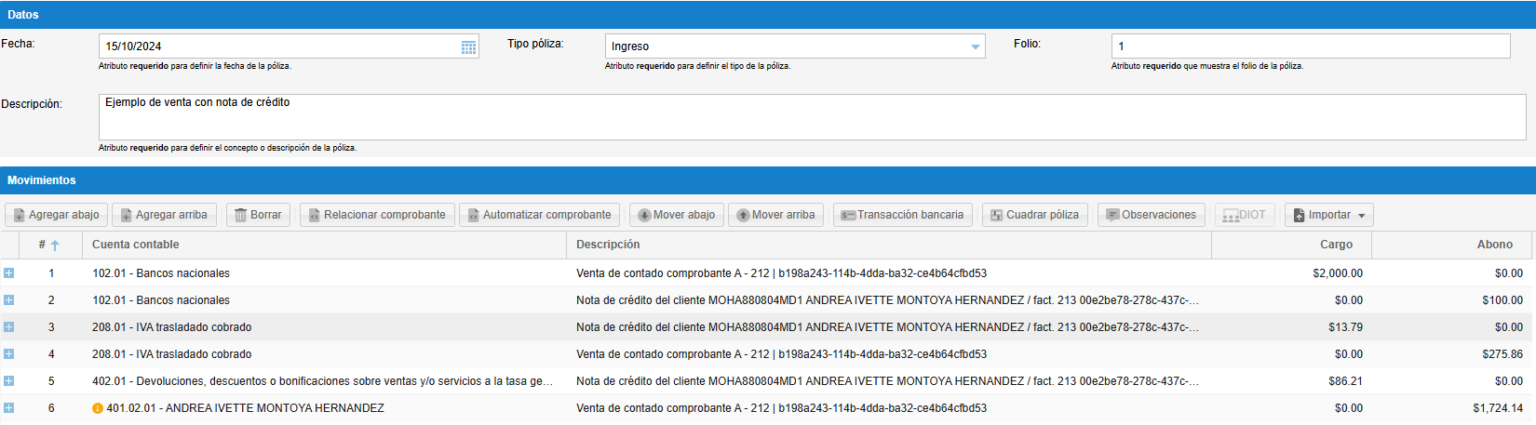
Task: Click into the Folio input field
Action: pos(1310,47)
